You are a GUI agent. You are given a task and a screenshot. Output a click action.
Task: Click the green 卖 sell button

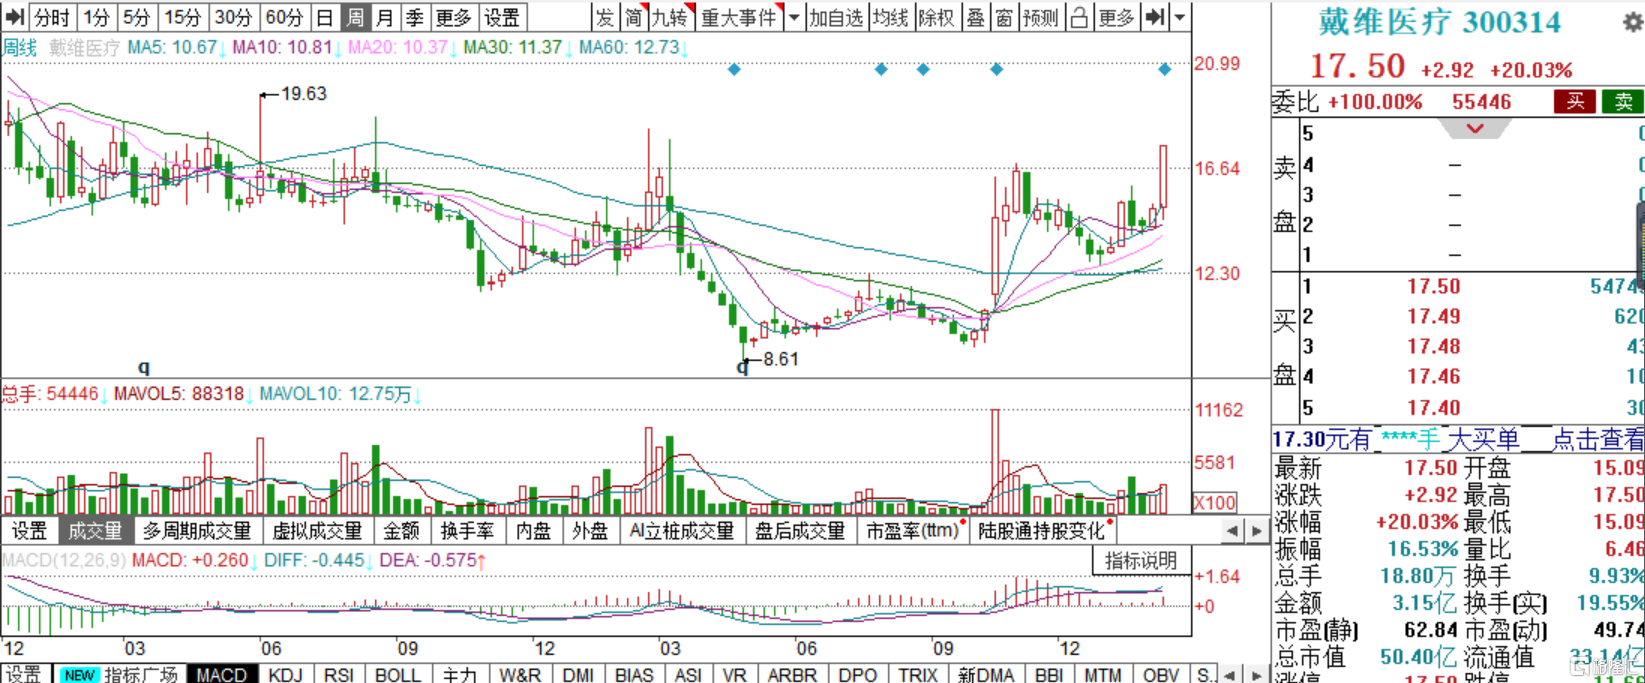pos(1623,101)
